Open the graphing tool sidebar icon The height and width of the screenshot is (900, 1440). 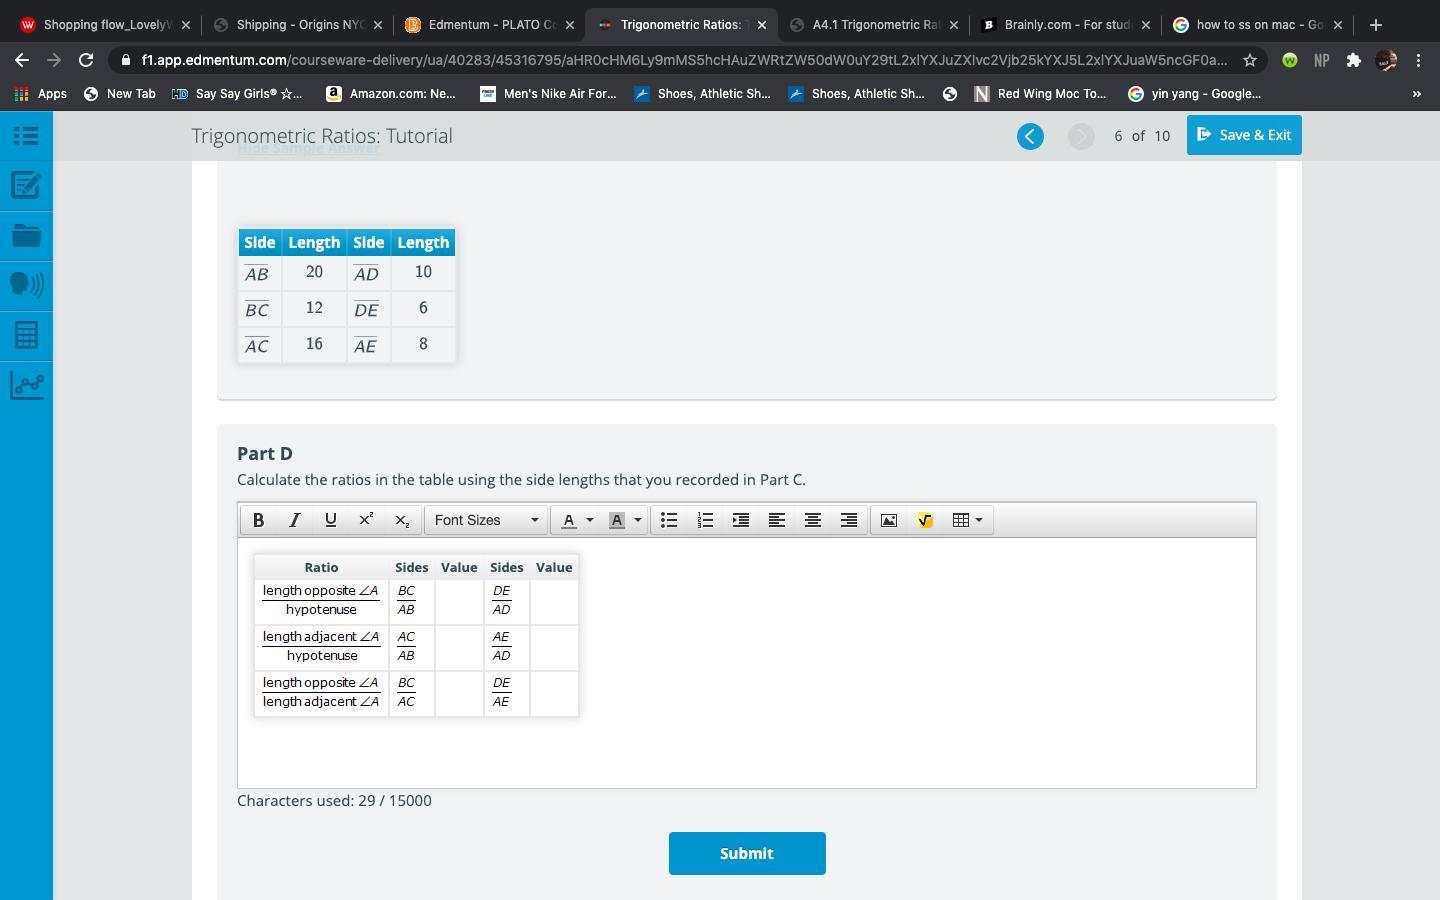pos(26,385)
